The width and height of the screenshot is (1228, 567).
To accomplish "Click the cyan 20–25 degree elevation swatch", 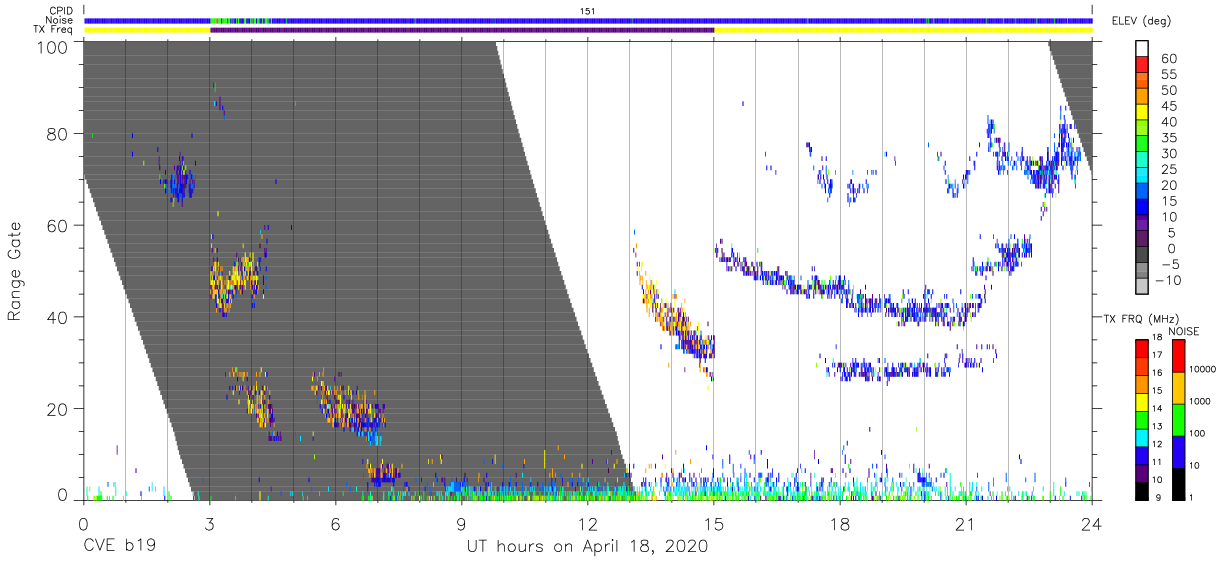I will pyautogui.click(x=1144, y=177).
